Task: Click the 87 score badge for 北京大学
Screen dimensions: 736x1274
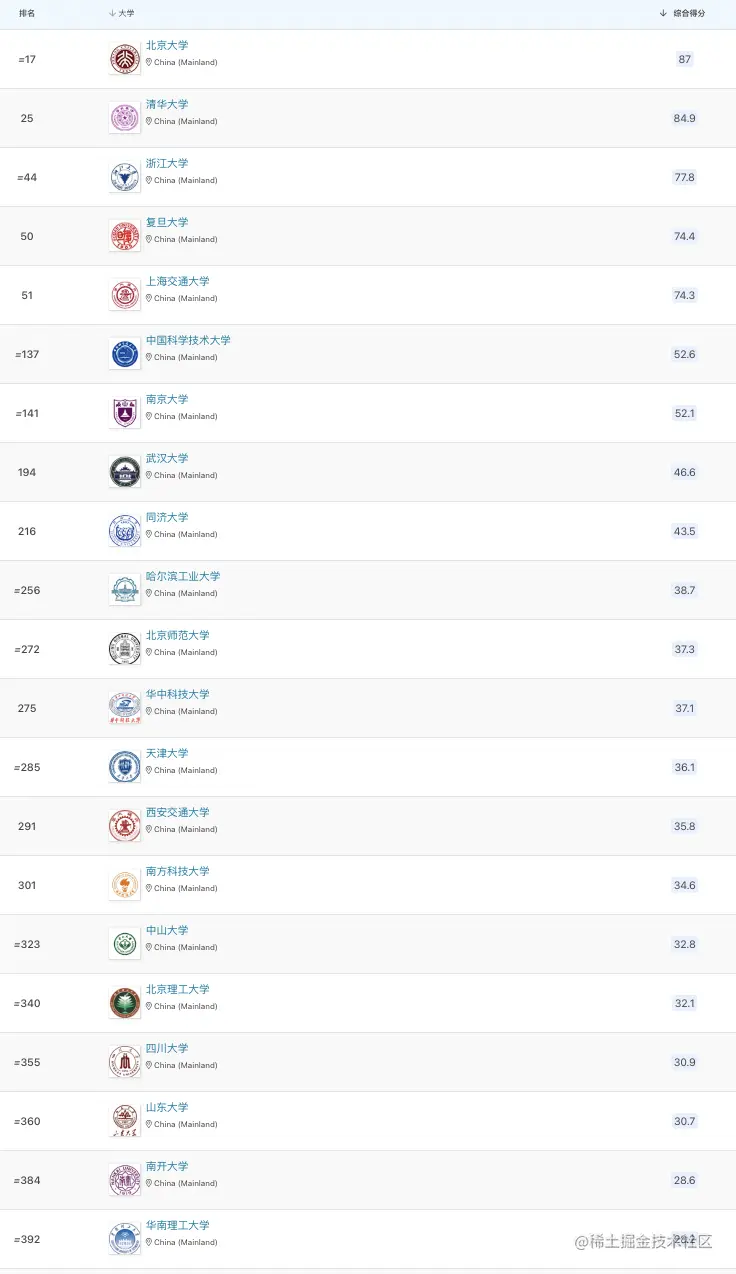Action: point(684,59)
